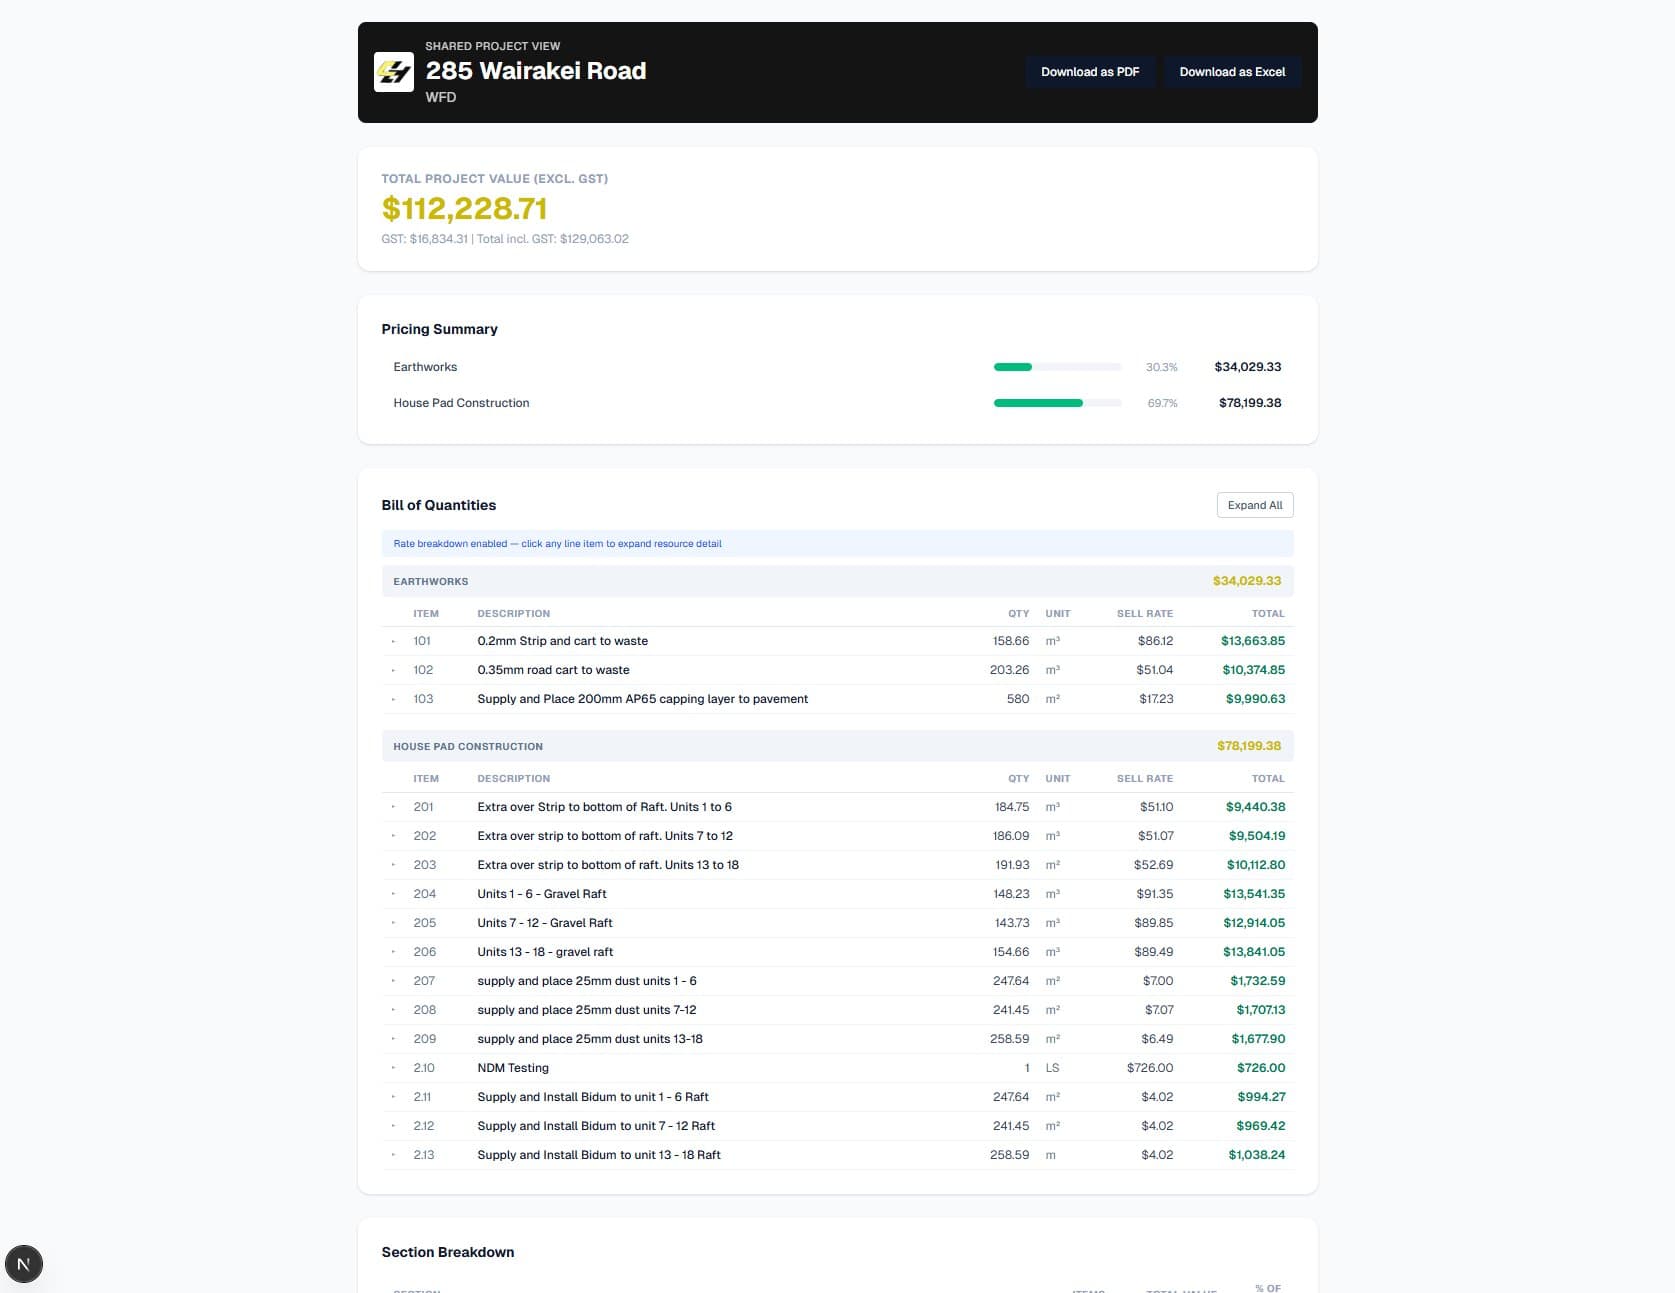The width and height of the screenshot is (1675, 1293).
Task: Click 'Supply and Place 200mm AP65 capping layer'
Action: click(642, 699)
